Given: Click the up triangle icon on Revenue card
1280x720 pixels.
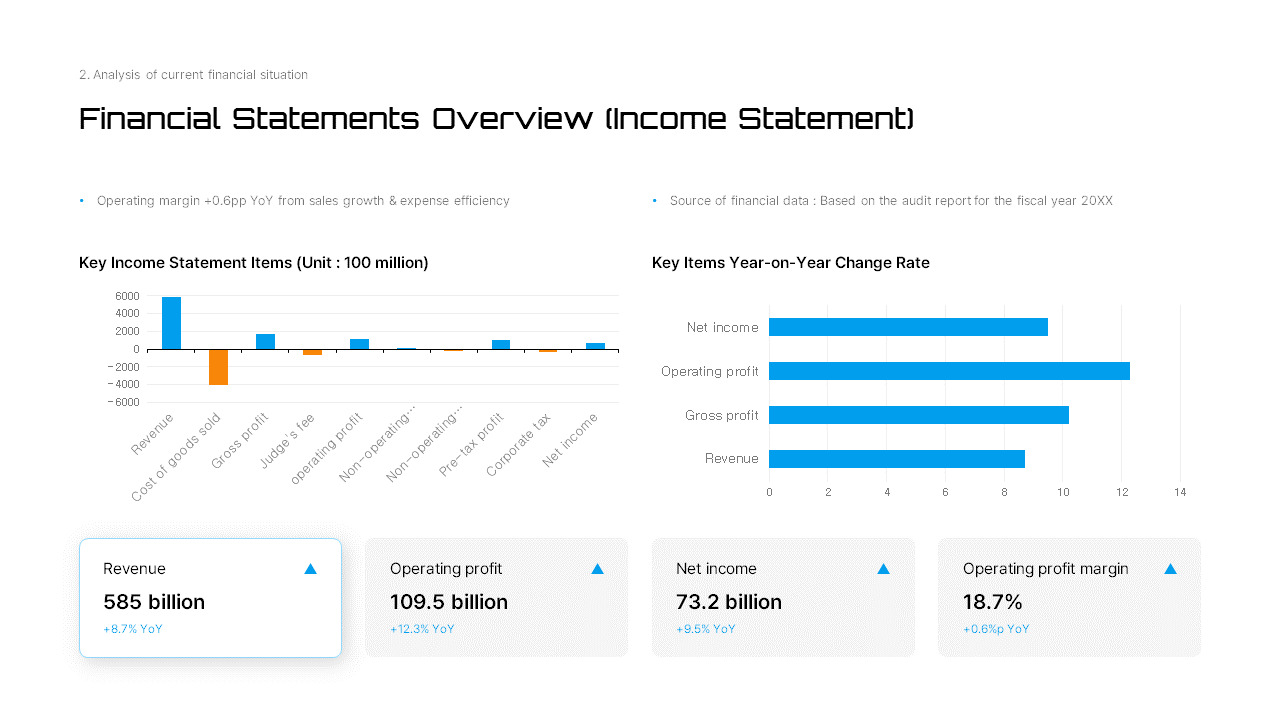Looking at the screenshot, I should pos(310,569).
